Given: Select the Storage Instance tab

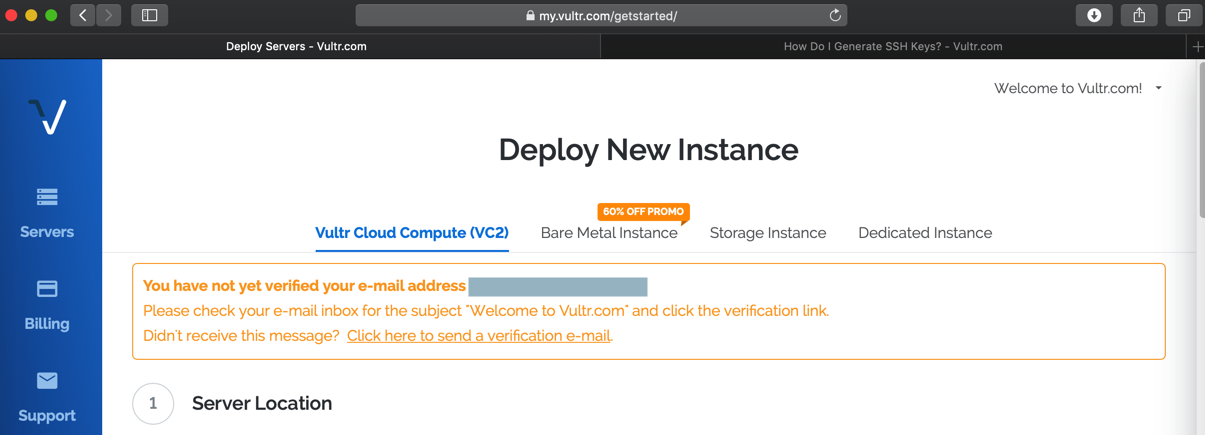Looking at the screenshot, I should click(x=768, y=233).
